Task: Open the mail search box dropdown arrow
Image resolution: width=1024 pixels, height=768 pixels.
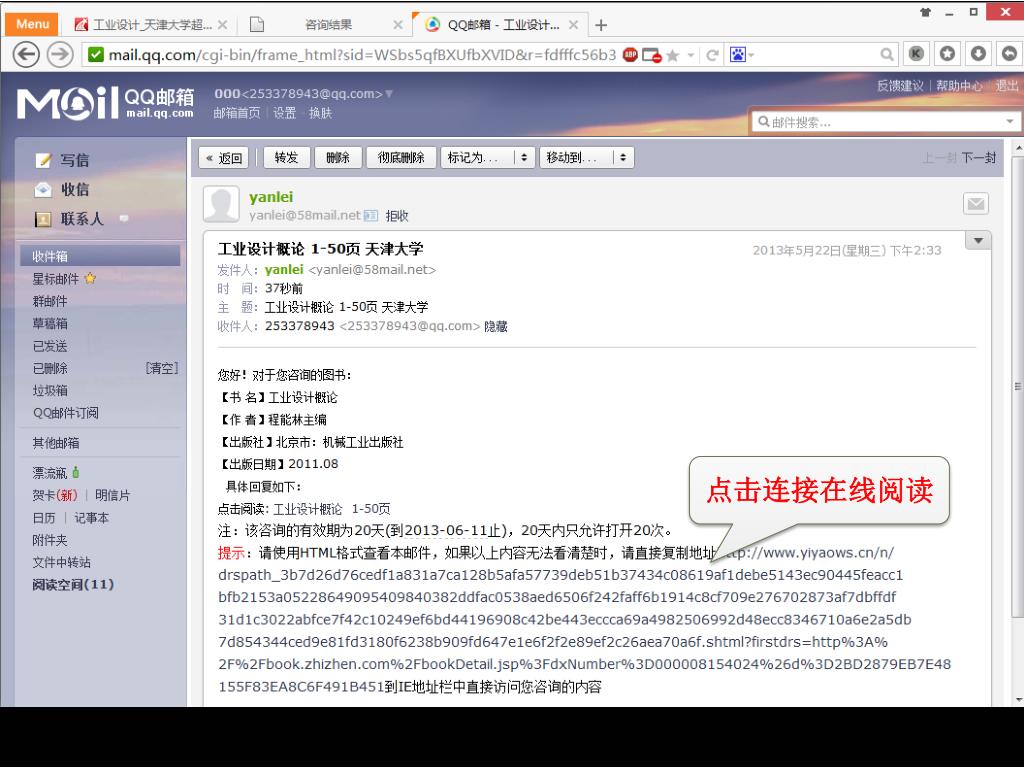Action: [1010, 121]
